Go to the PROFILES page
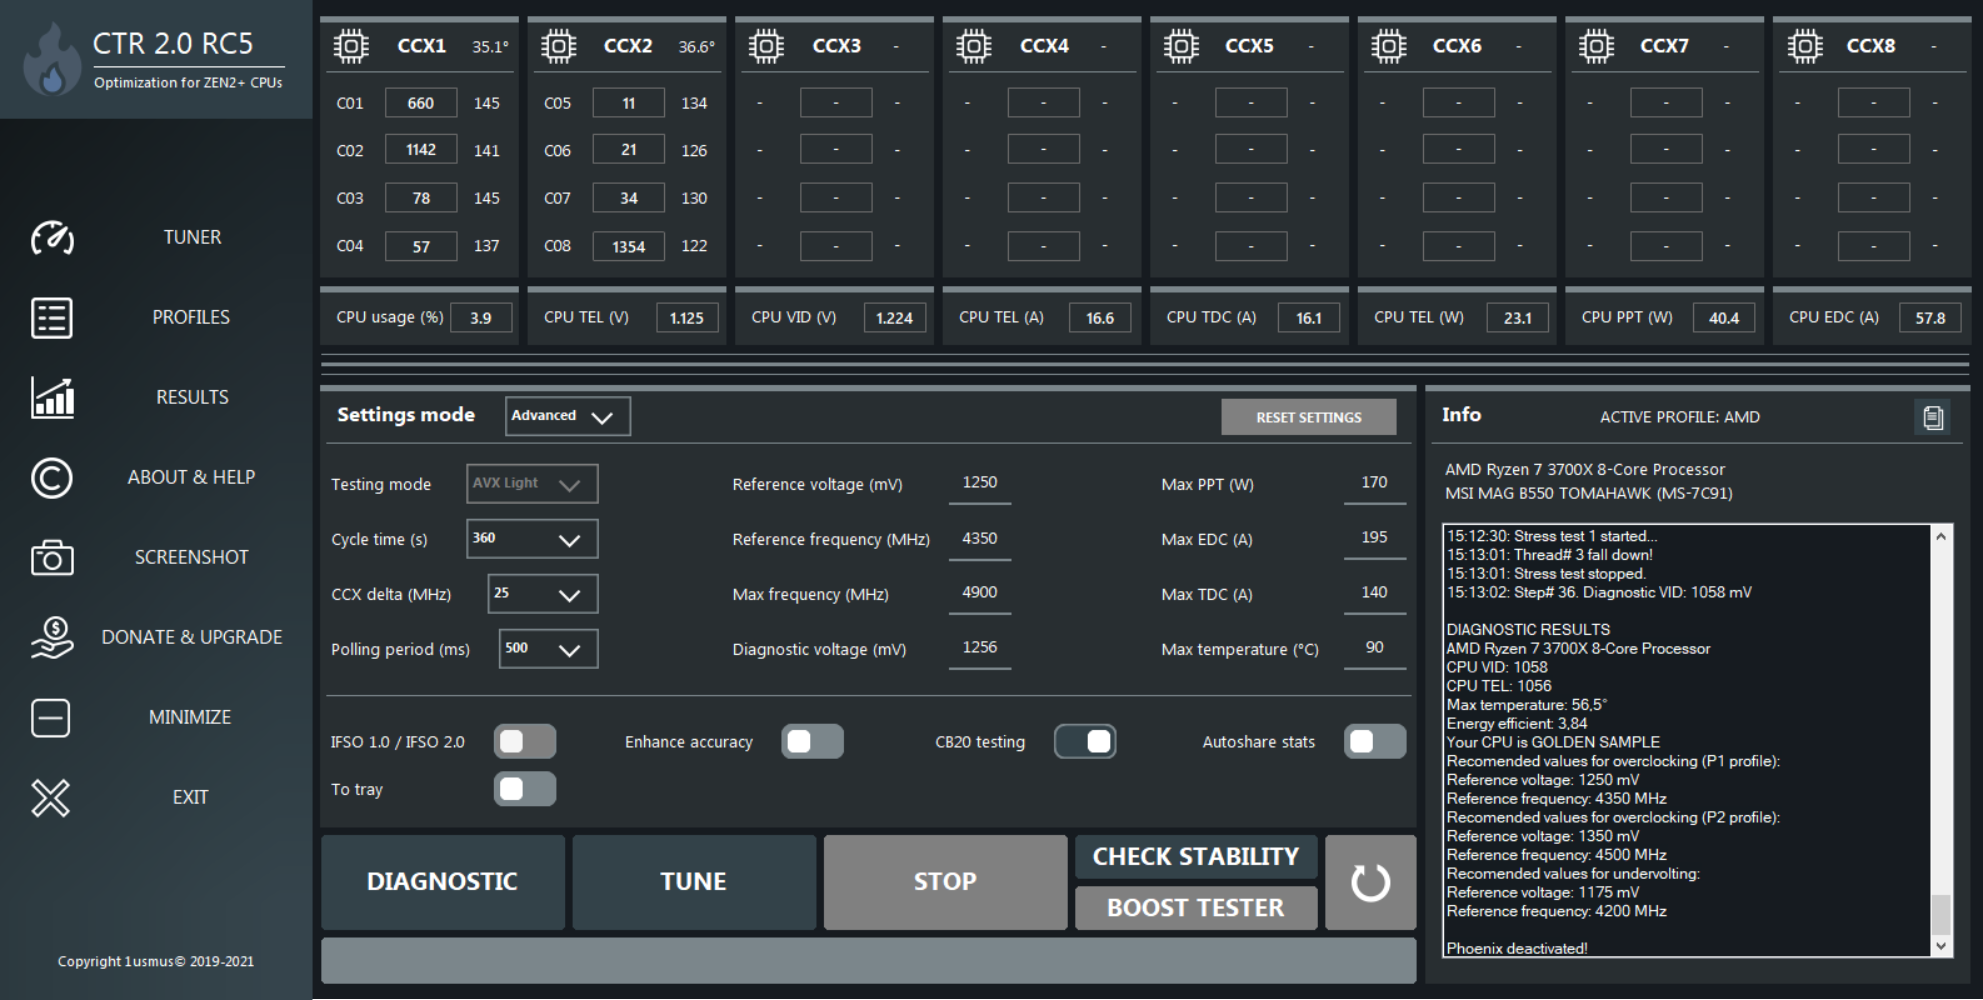 click(x=191, y=318)
